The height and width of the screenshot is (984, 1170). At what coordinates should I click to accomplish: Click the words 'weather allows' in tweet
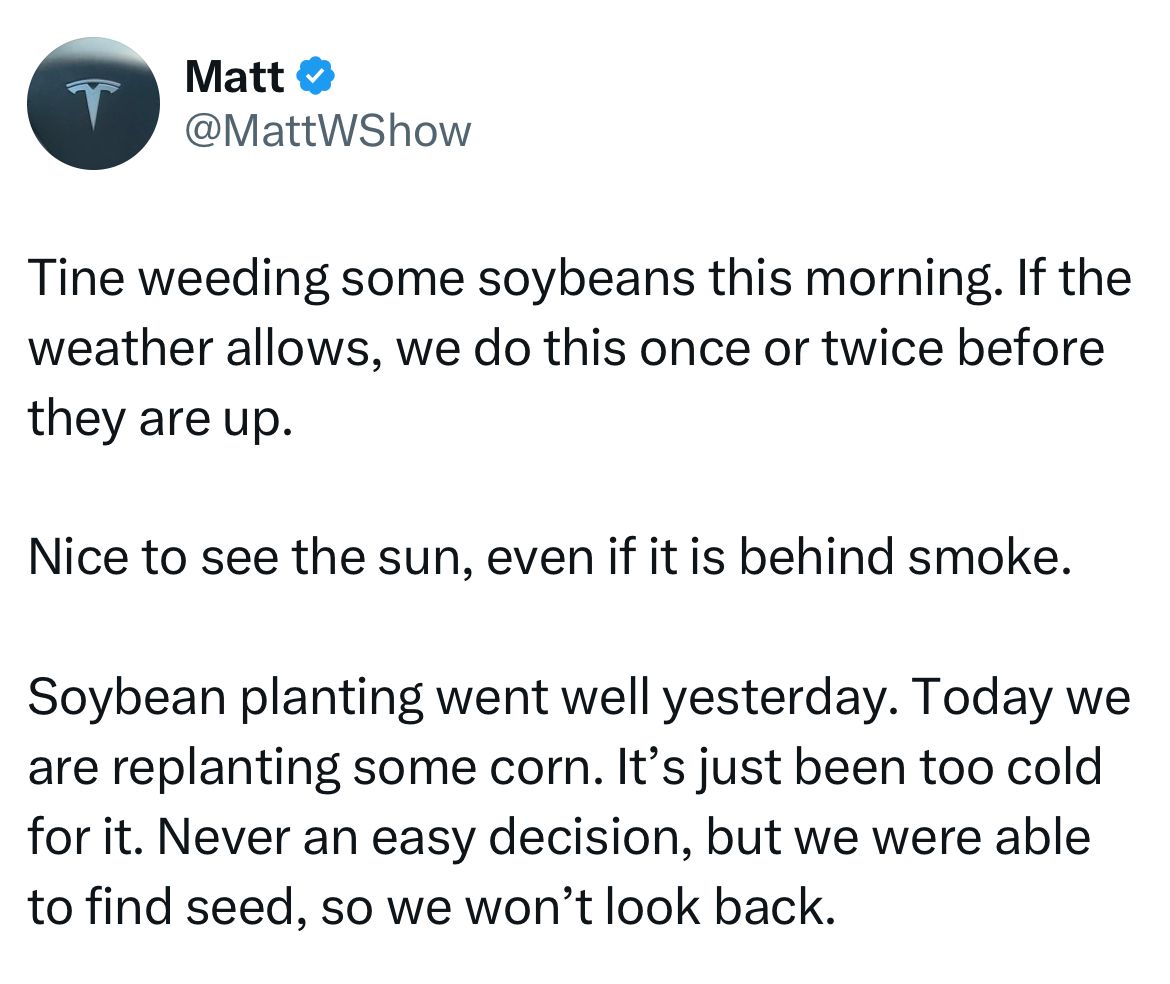tap(199, 348)
